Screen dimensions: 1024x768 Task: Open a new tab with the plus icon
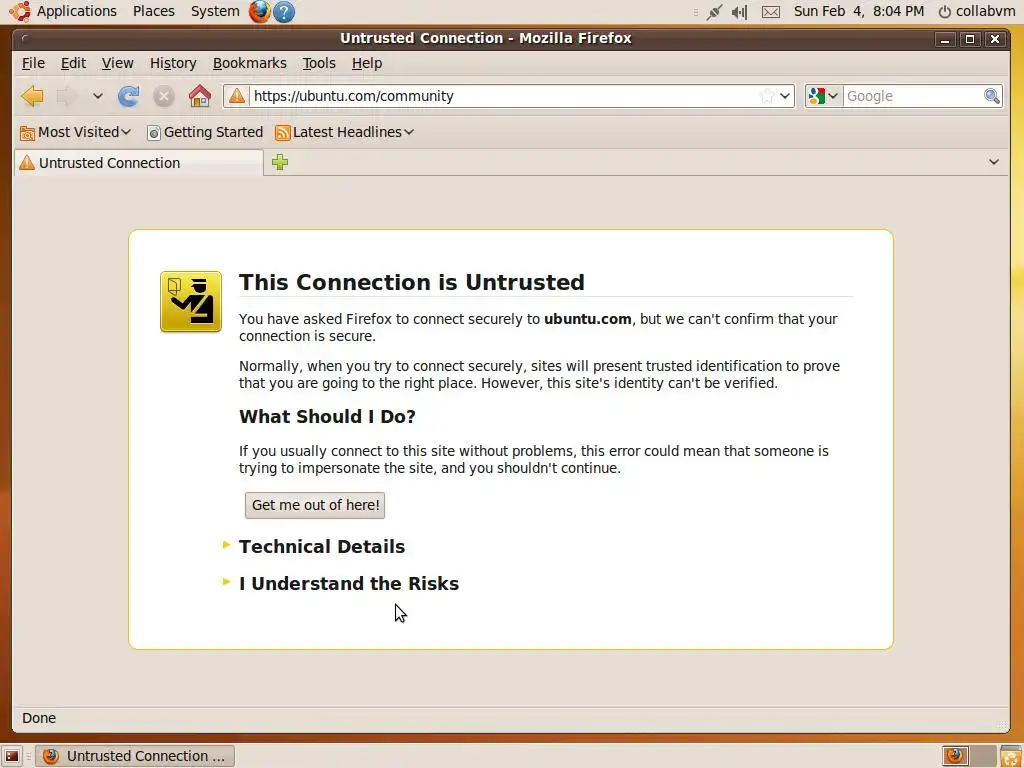tap(280, 162)
